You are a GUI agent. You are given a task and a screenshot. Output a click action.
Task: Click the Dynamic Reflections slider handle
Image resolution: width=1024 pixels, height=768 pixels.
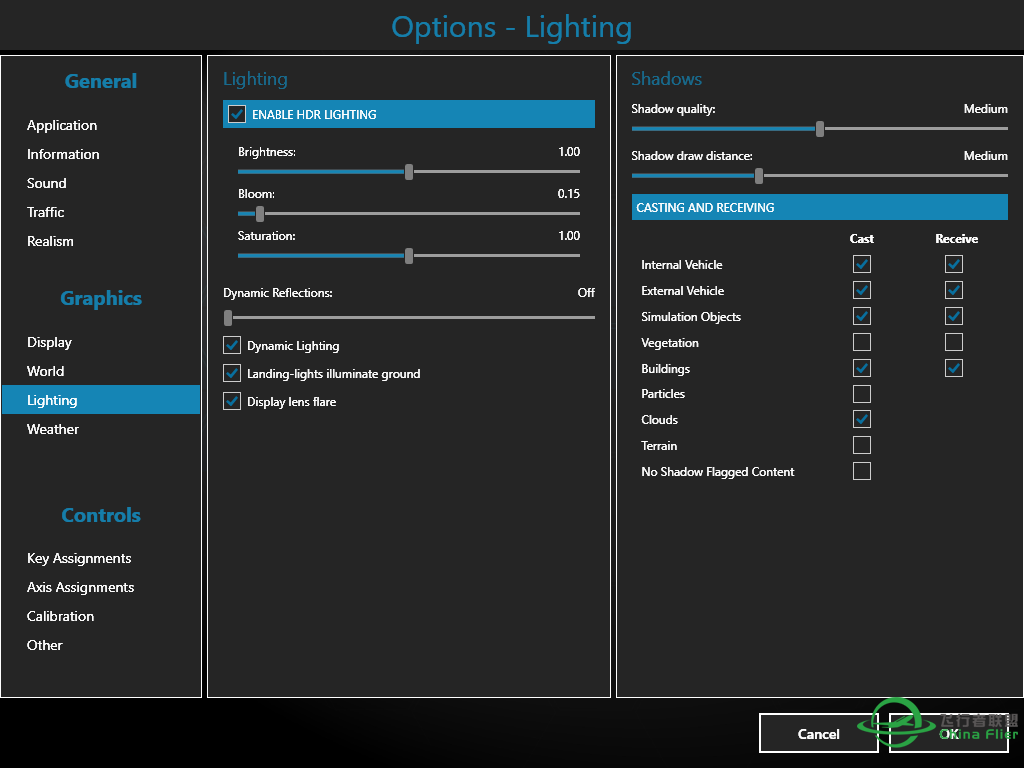(x=228, y=318)
